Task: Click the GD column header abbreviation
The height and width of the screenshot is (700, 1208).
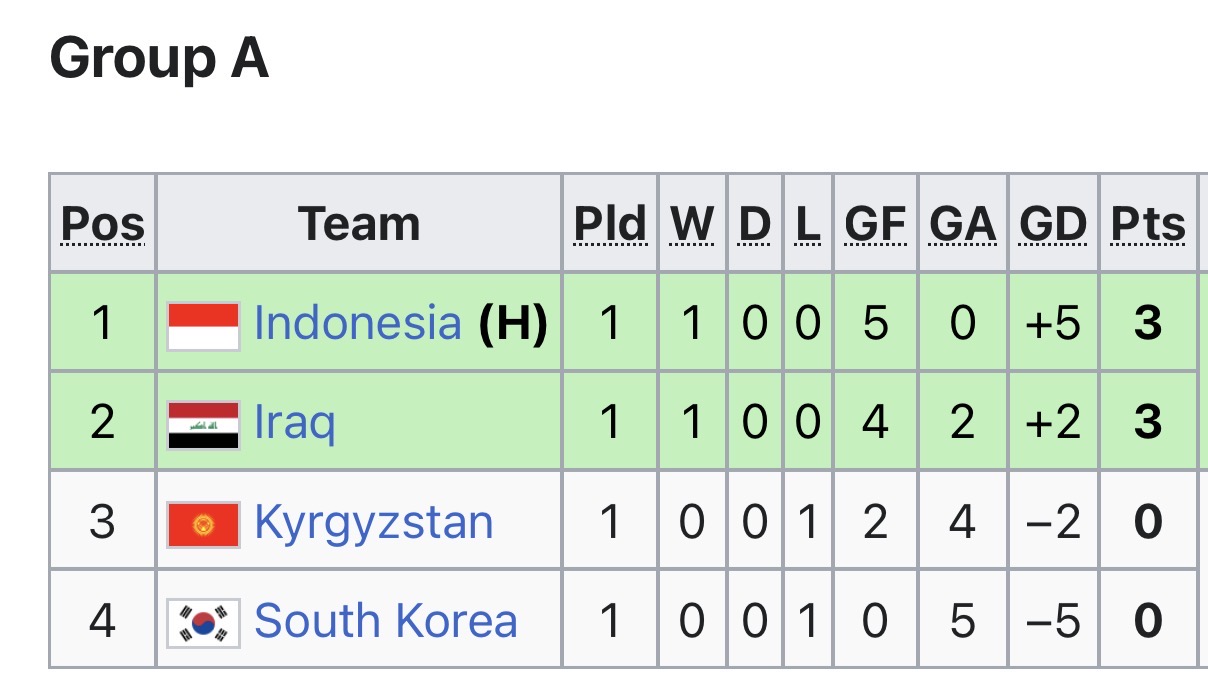Action: point(1053,224)
